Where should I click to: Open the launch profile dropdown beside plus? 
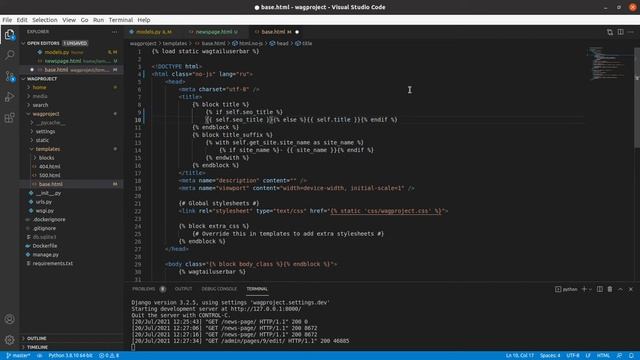coord(590,289)
